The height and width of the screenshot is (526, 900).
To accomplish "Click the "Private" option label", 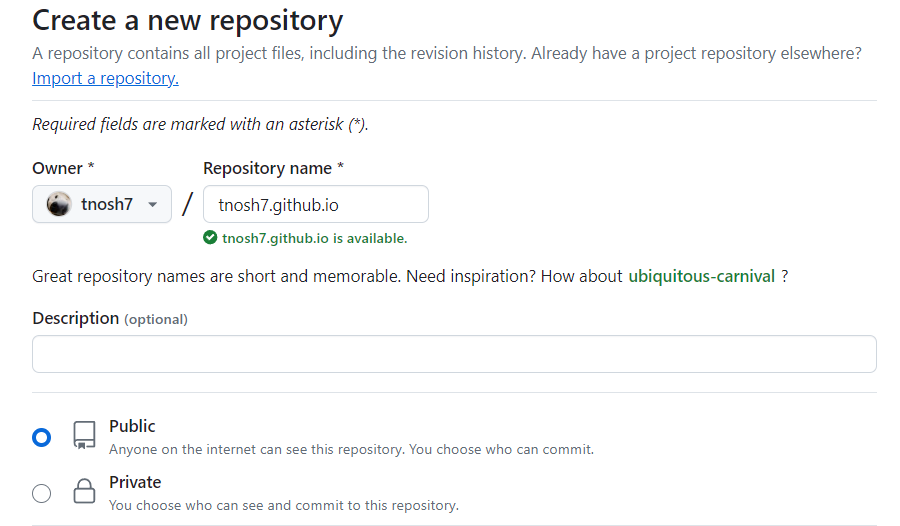I will click(135, 482).
